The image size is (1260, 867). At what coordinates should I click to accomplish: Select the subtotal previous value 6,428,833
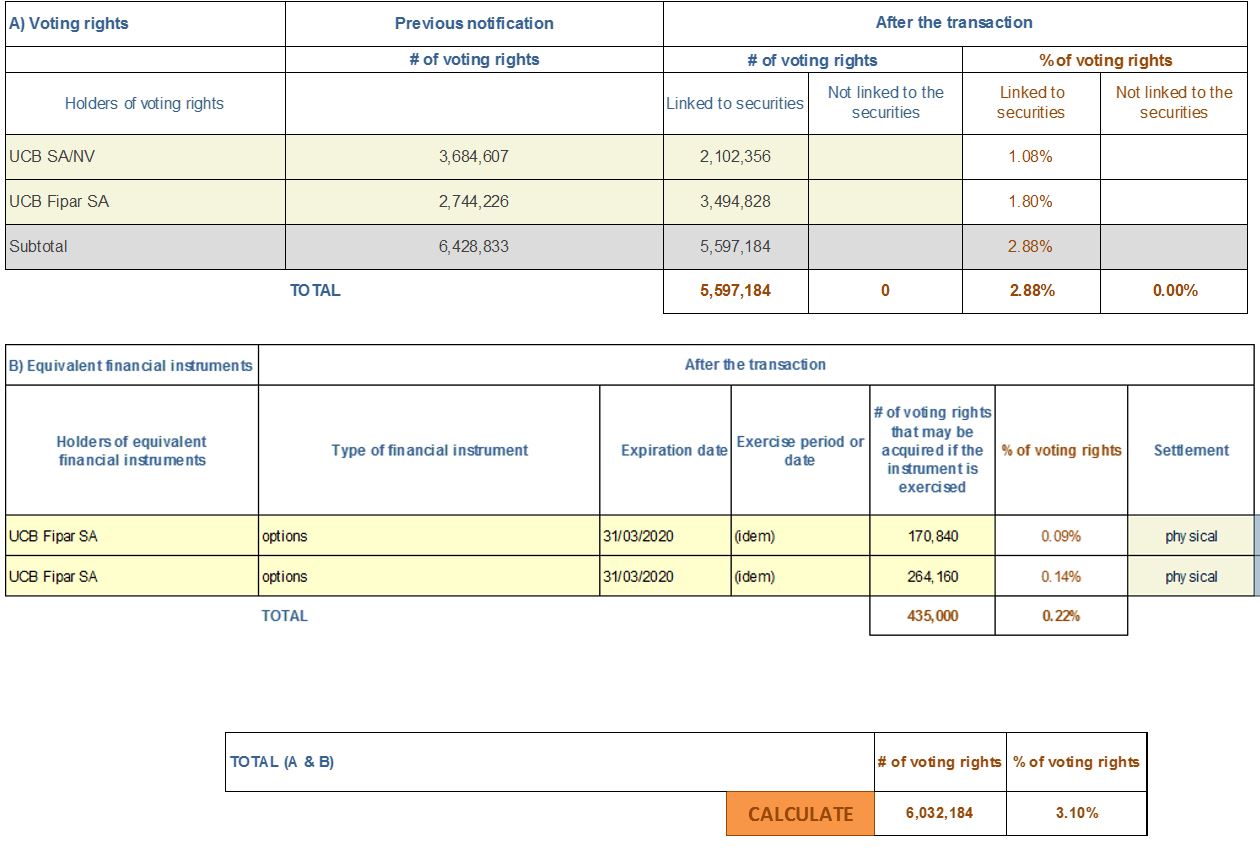474,247
